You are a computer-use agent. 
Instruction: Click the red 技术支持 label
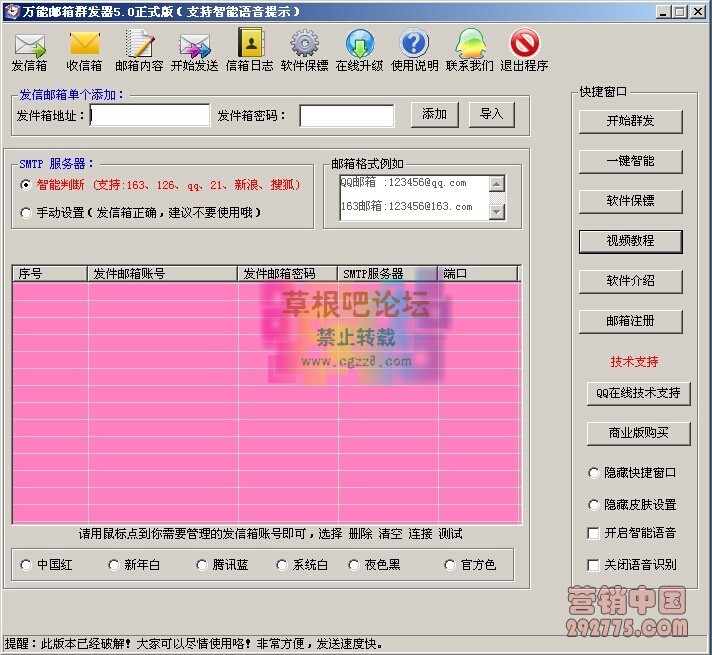pos(634,362)
